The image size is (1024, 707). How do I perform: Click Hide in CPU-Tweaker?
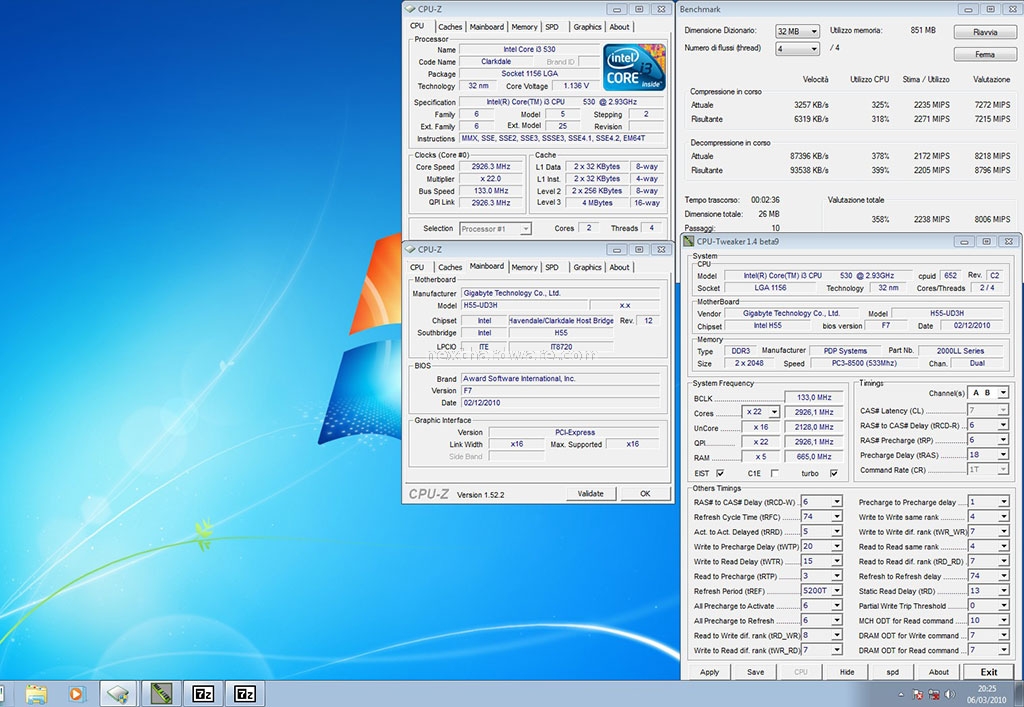click(847, 672)
